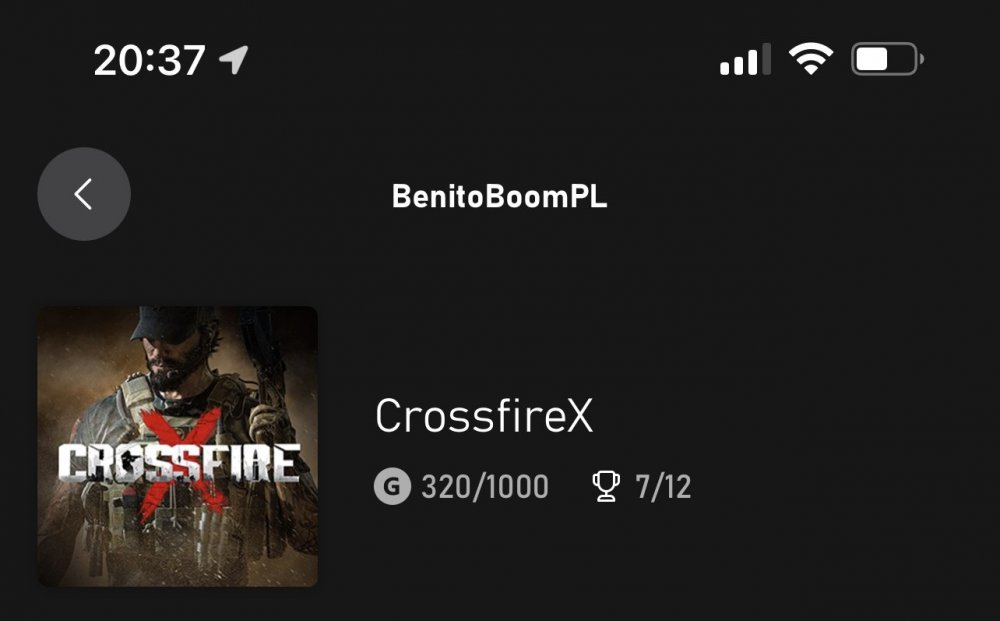Tap the location services arrow icon
This screenshot has height=621, width=1000.
click(x=233, y=61)
